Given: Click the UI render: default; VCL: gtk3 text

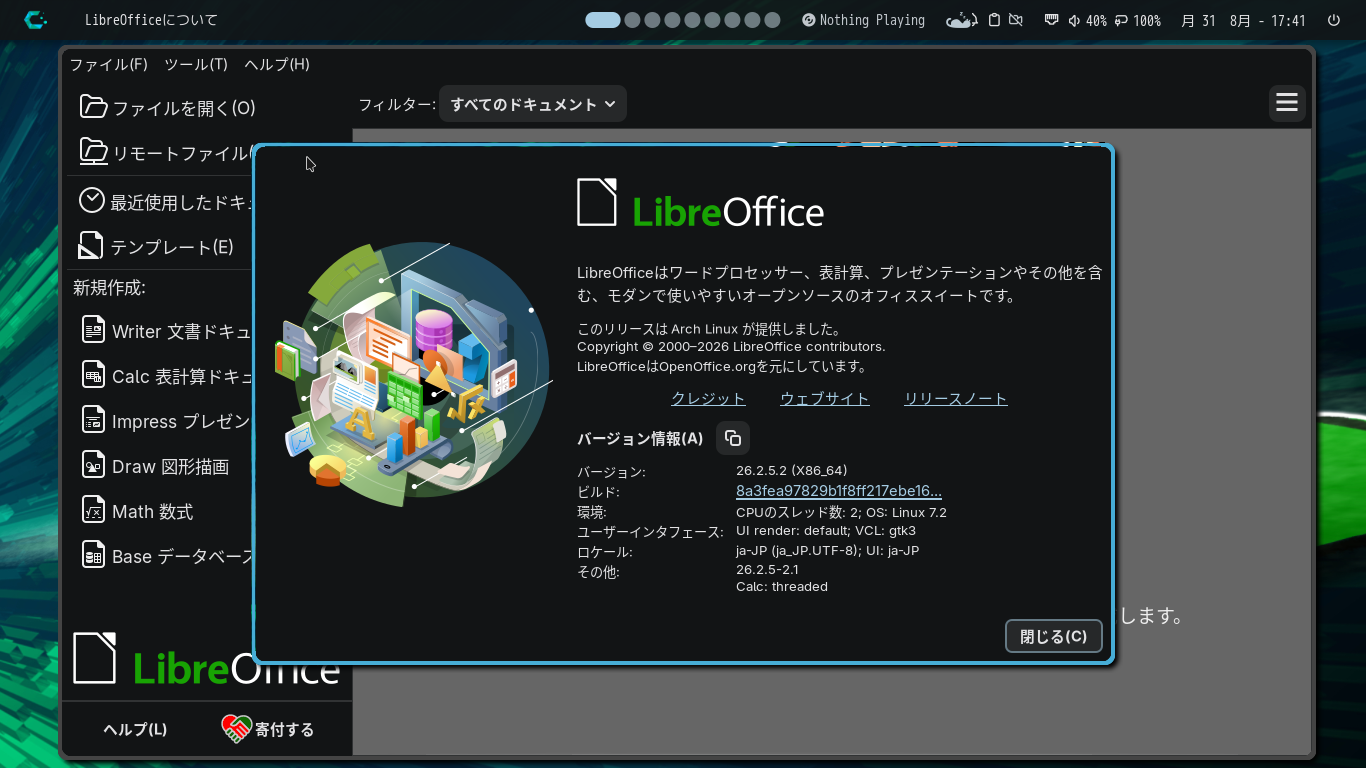Looking at the screenshot, I should point(826,530).
